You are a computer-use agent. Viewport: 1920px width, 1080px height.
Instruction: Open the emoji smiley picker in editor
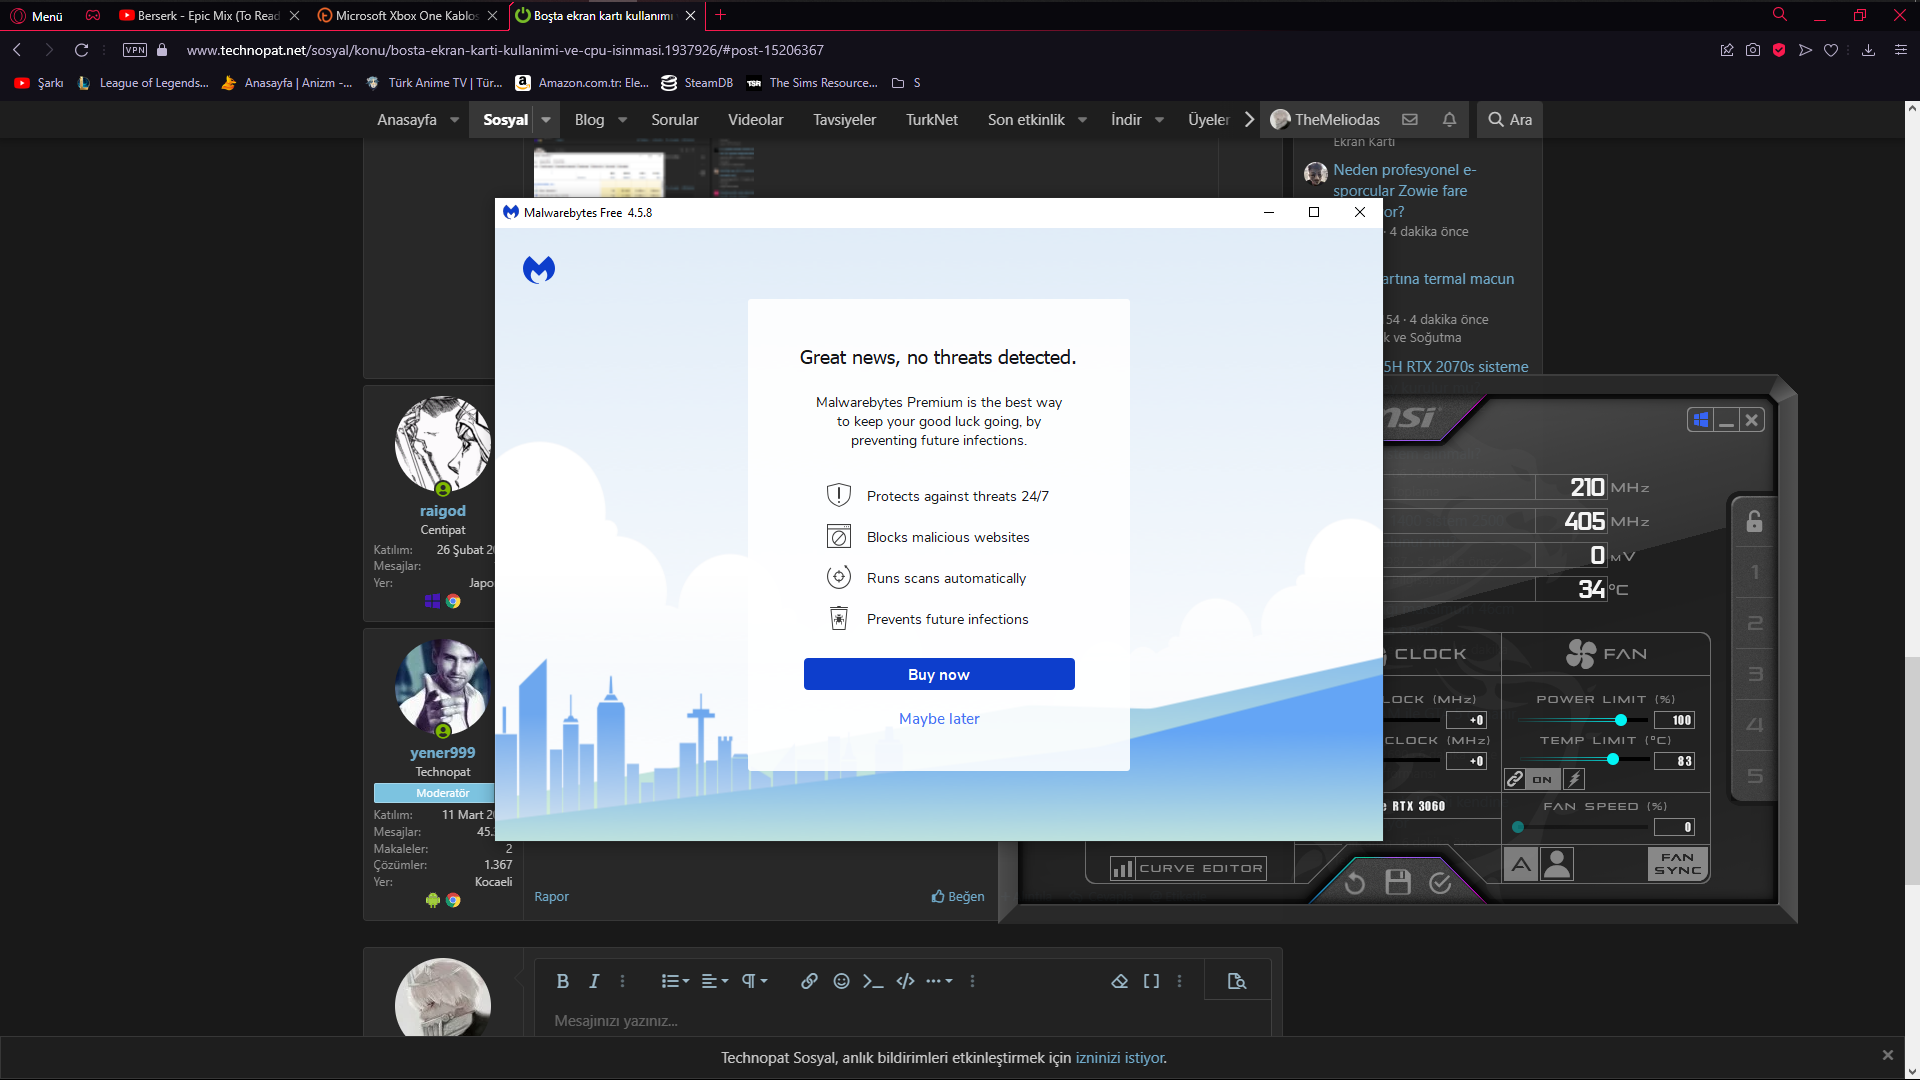pyautogui.click(x=841, y=981)
